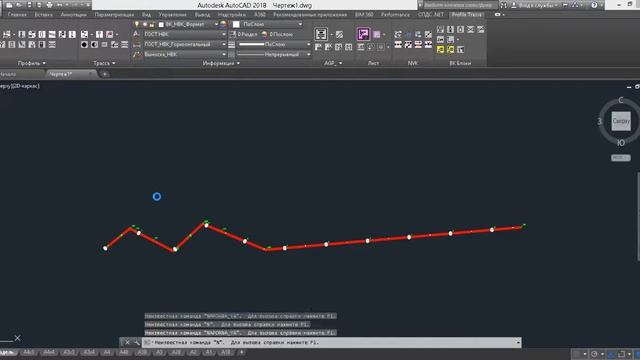
Task: Click white object color swatch beside ПоСлою
Action: pos(236,24)
